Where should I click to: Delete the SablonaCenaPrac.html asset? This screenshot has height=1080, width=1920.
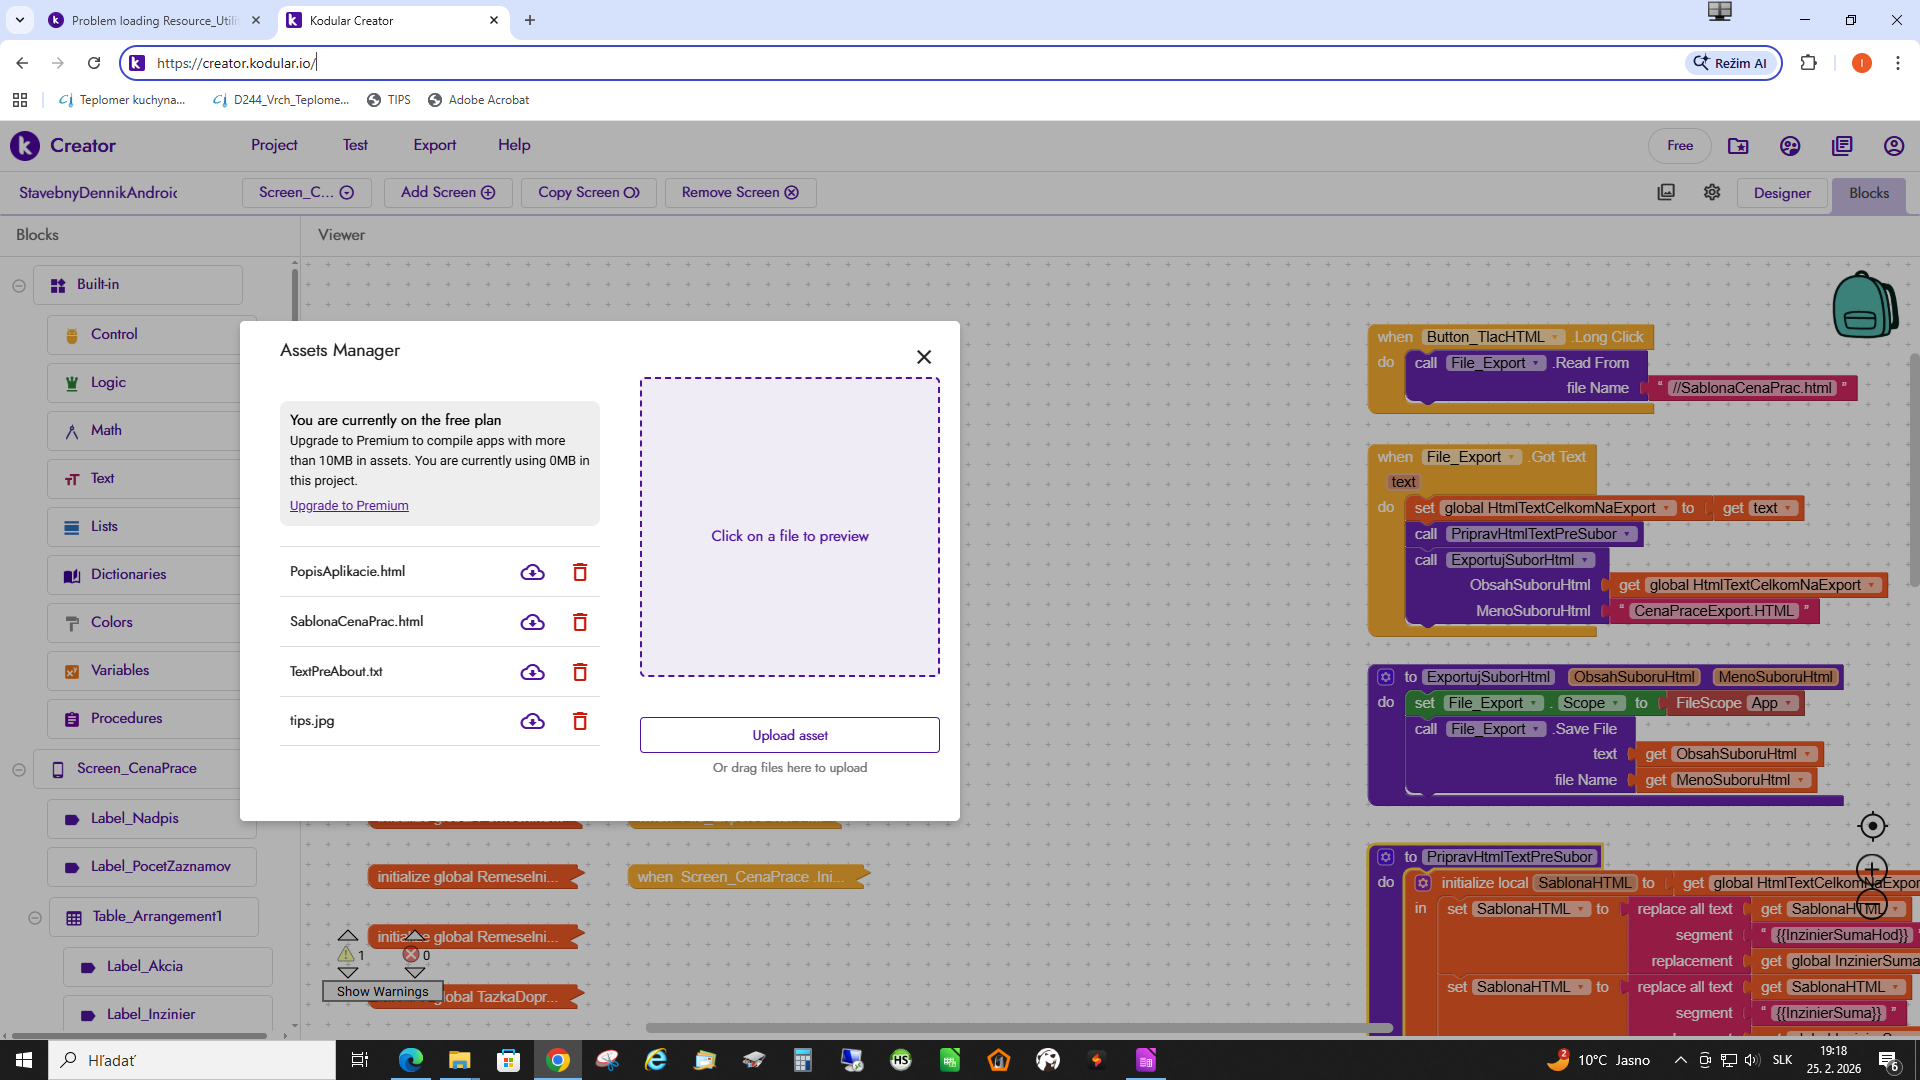point(579,622)
